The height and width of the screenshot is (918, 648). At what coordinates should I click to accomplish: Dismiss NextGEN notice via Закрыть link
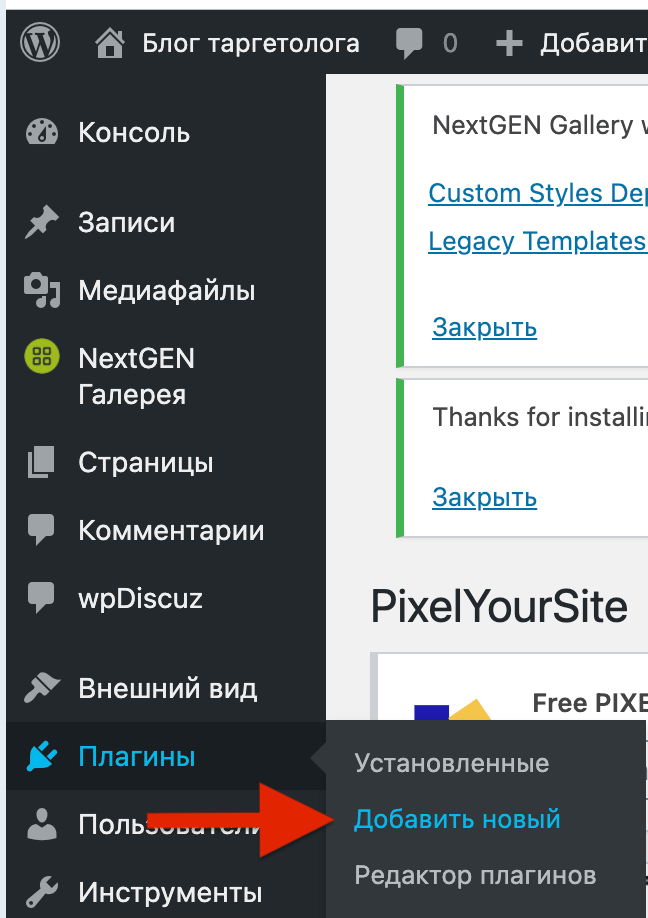(485, 327)
